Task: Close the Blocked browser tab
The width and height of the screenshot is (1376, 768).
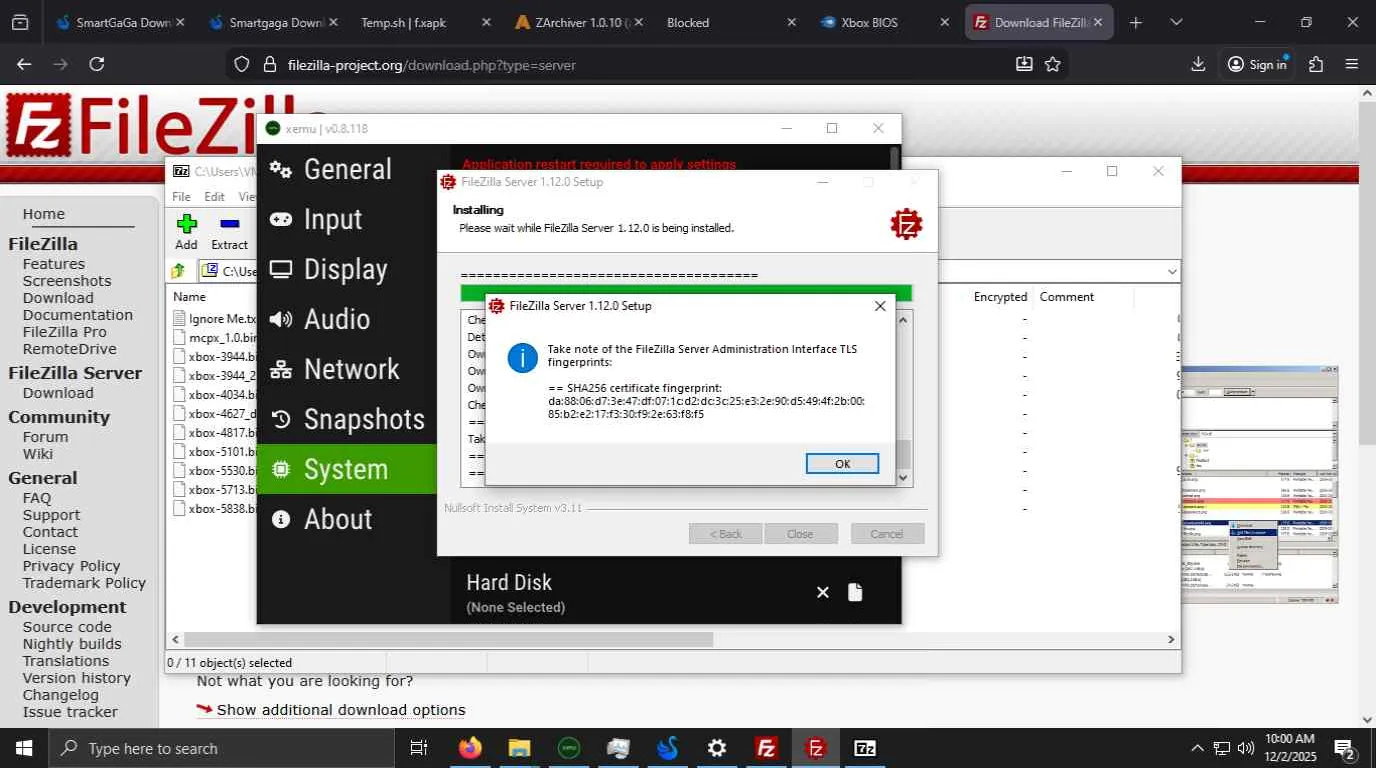Action: (791, 22)
